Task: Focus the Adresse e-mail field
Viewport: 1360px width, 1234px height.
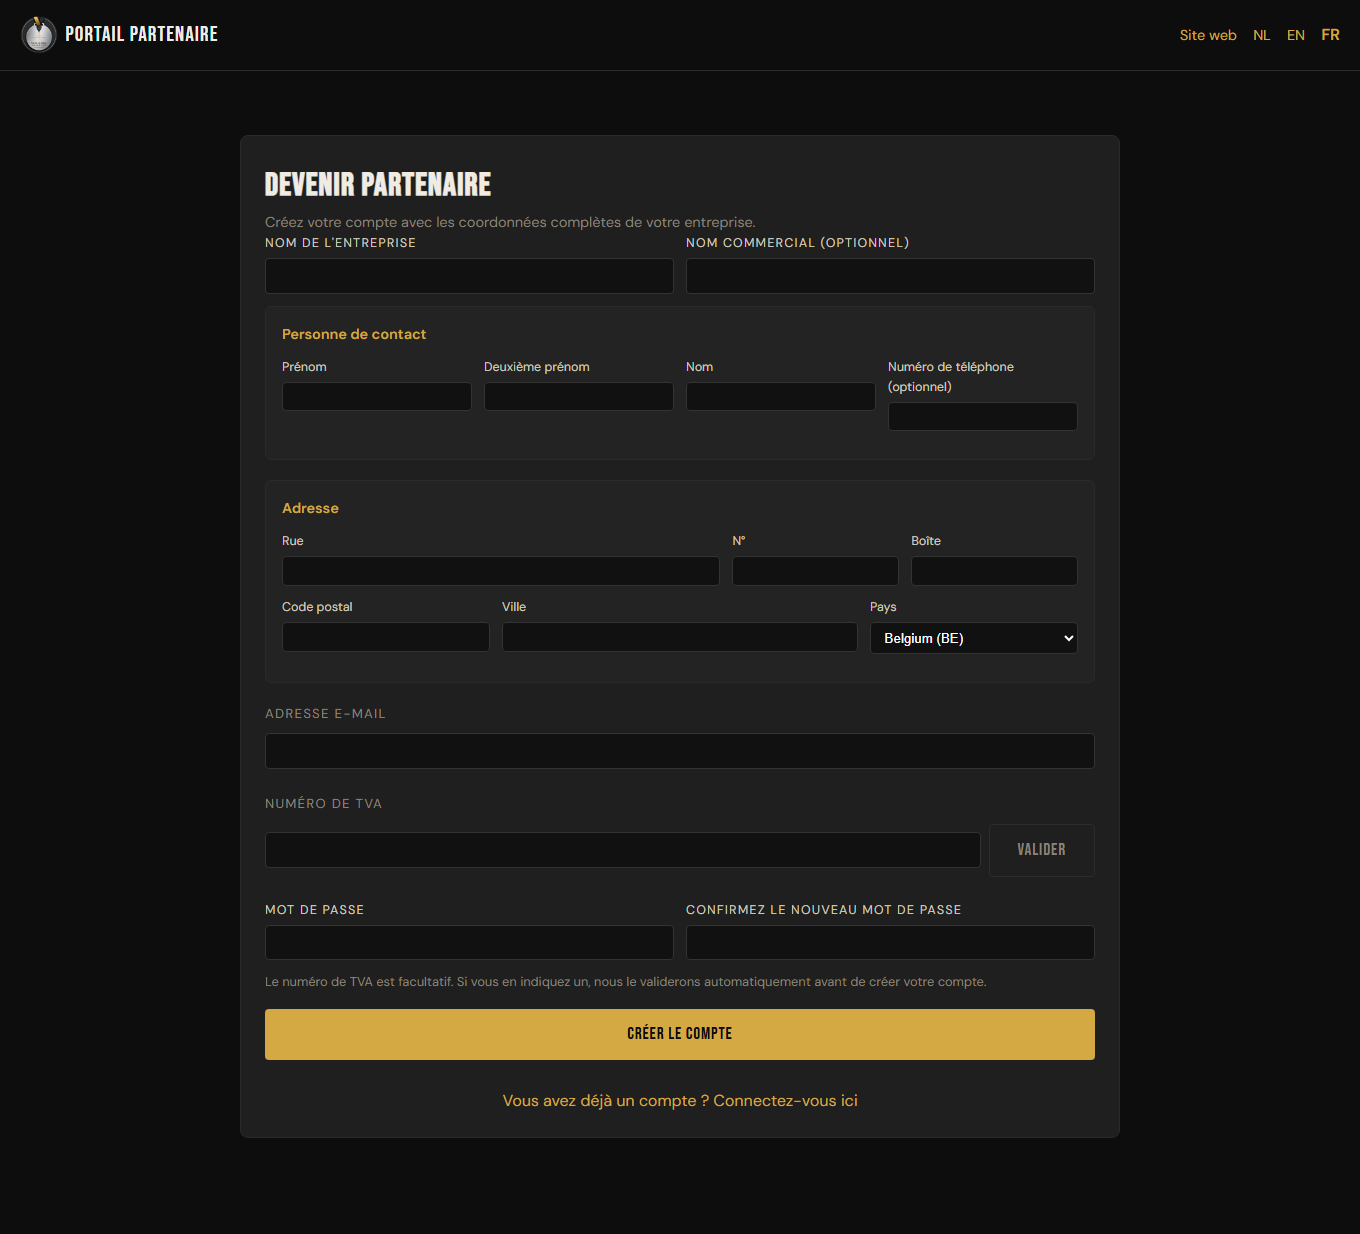Action: coord(680,751)
